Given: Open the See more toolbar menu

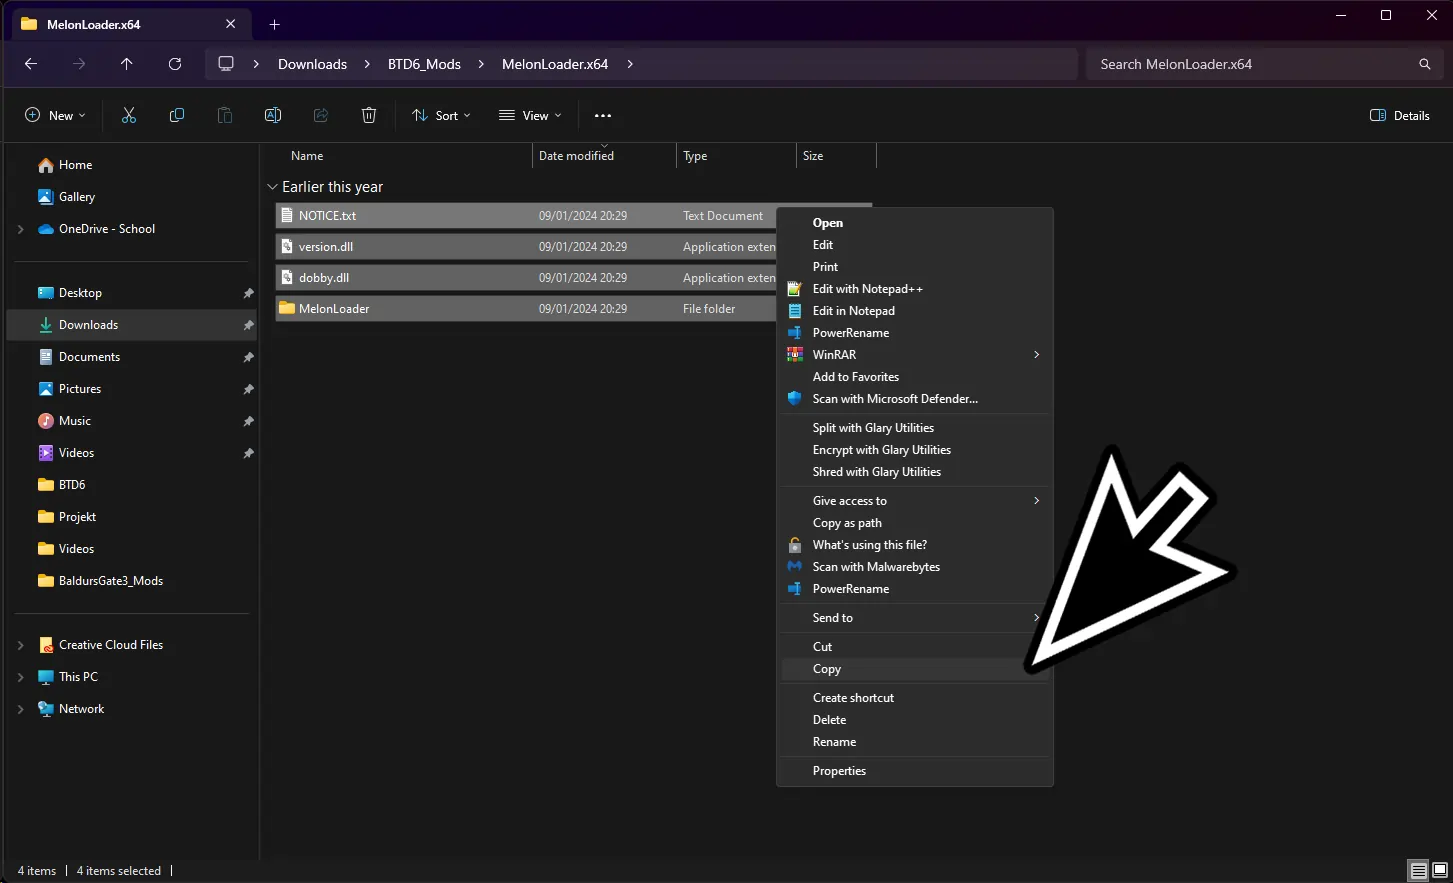Looking at the screenshot, I should [x=602, y=115].
